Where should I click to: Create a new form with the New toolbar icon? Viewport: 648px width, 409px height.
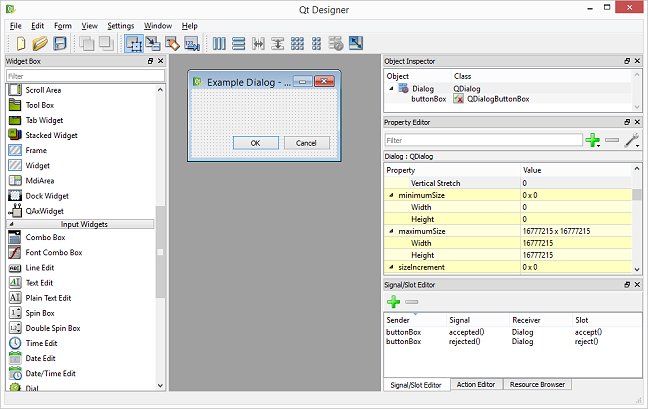pos(21,43)
